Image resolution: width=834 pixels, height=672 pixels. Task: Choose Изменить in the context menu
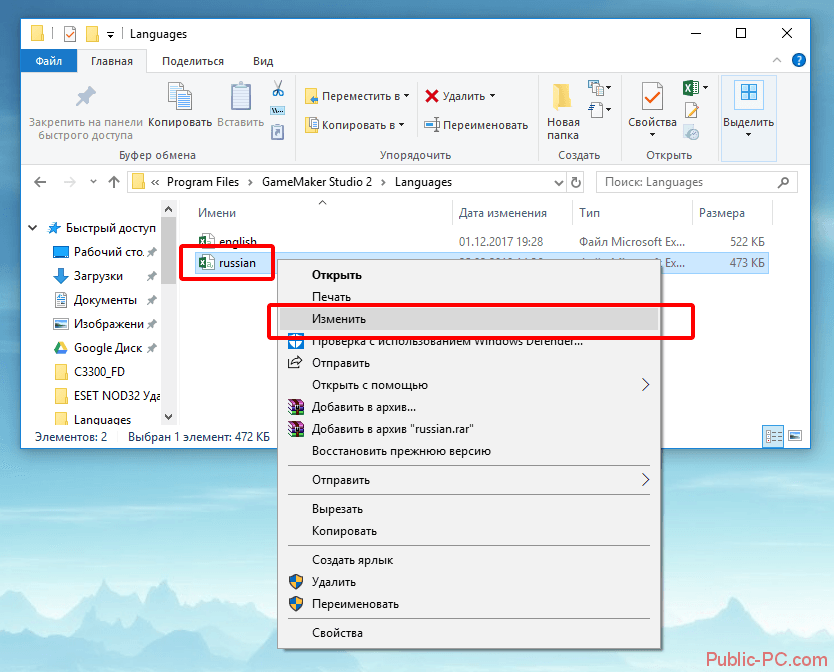click(339, 319)
